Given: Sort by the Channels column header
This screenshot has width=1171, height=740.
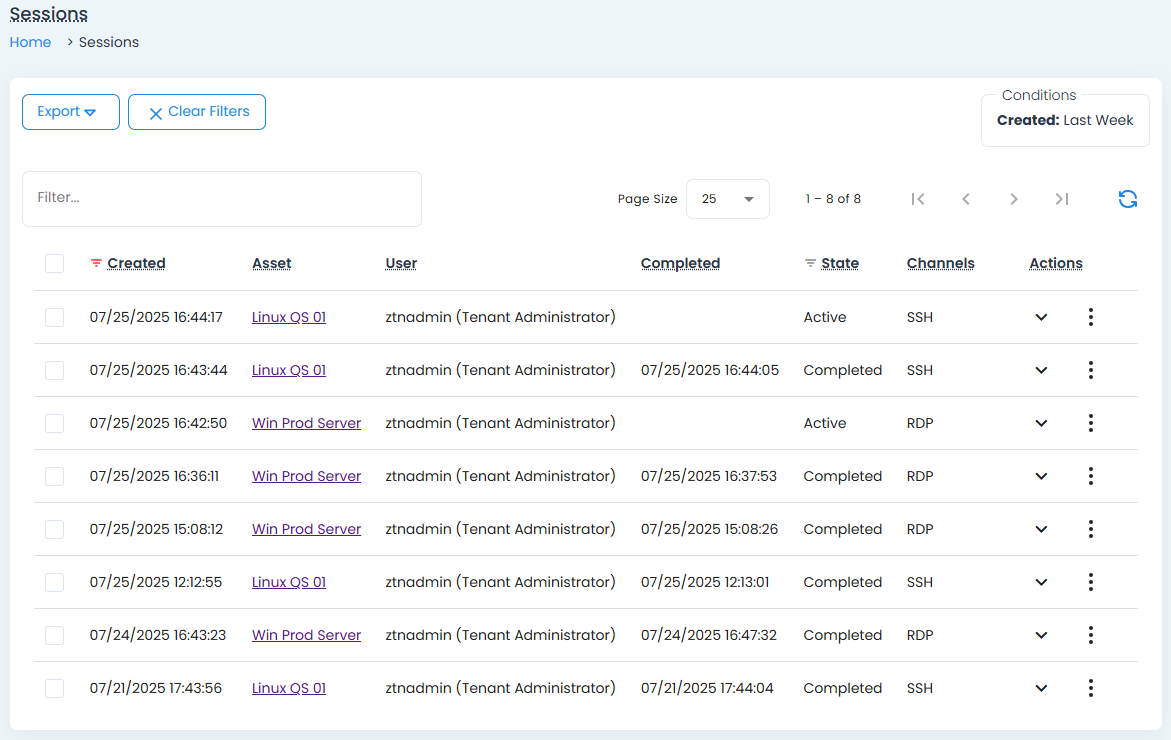Looking at the screenshot, I should pos(940,264).
